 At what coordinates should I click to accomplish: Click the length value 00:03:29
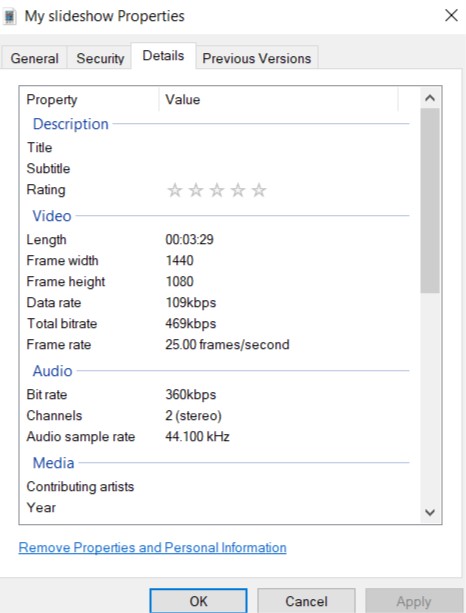(190, 239)
